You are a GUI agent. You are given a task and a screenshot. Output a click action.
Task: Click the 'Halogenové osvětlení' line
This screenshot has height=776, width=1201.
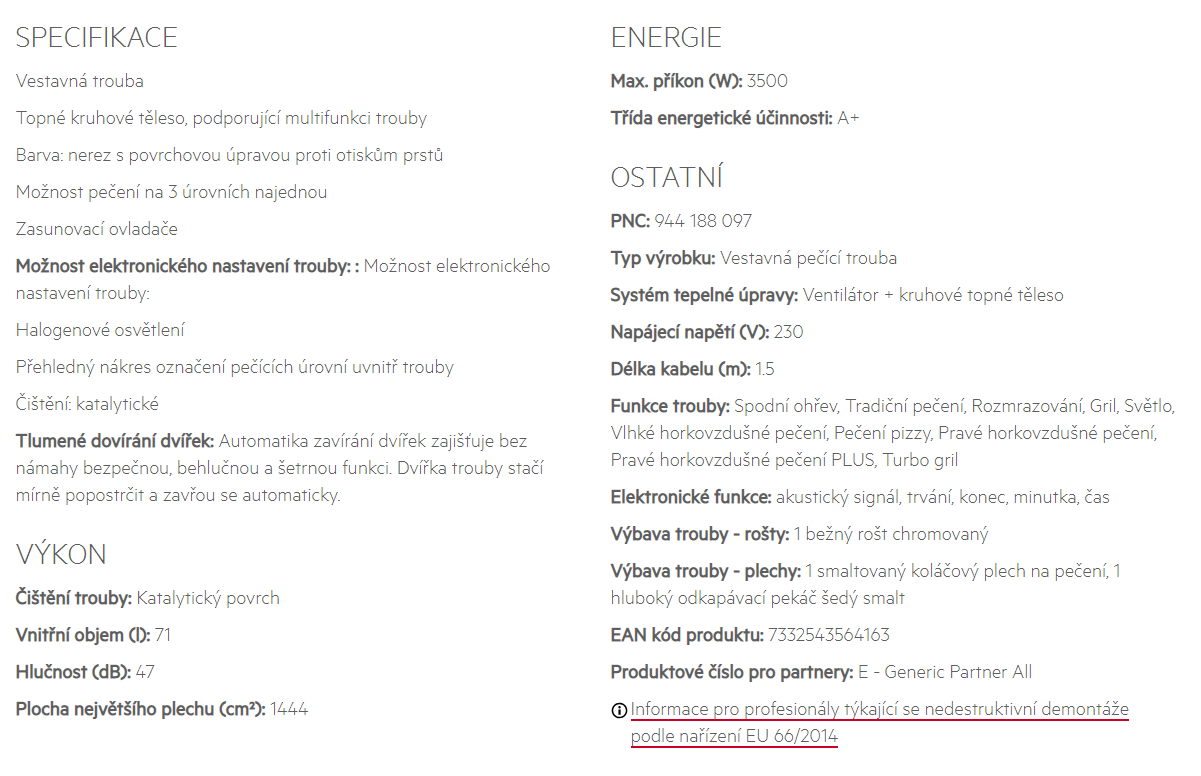click(100, 330)
